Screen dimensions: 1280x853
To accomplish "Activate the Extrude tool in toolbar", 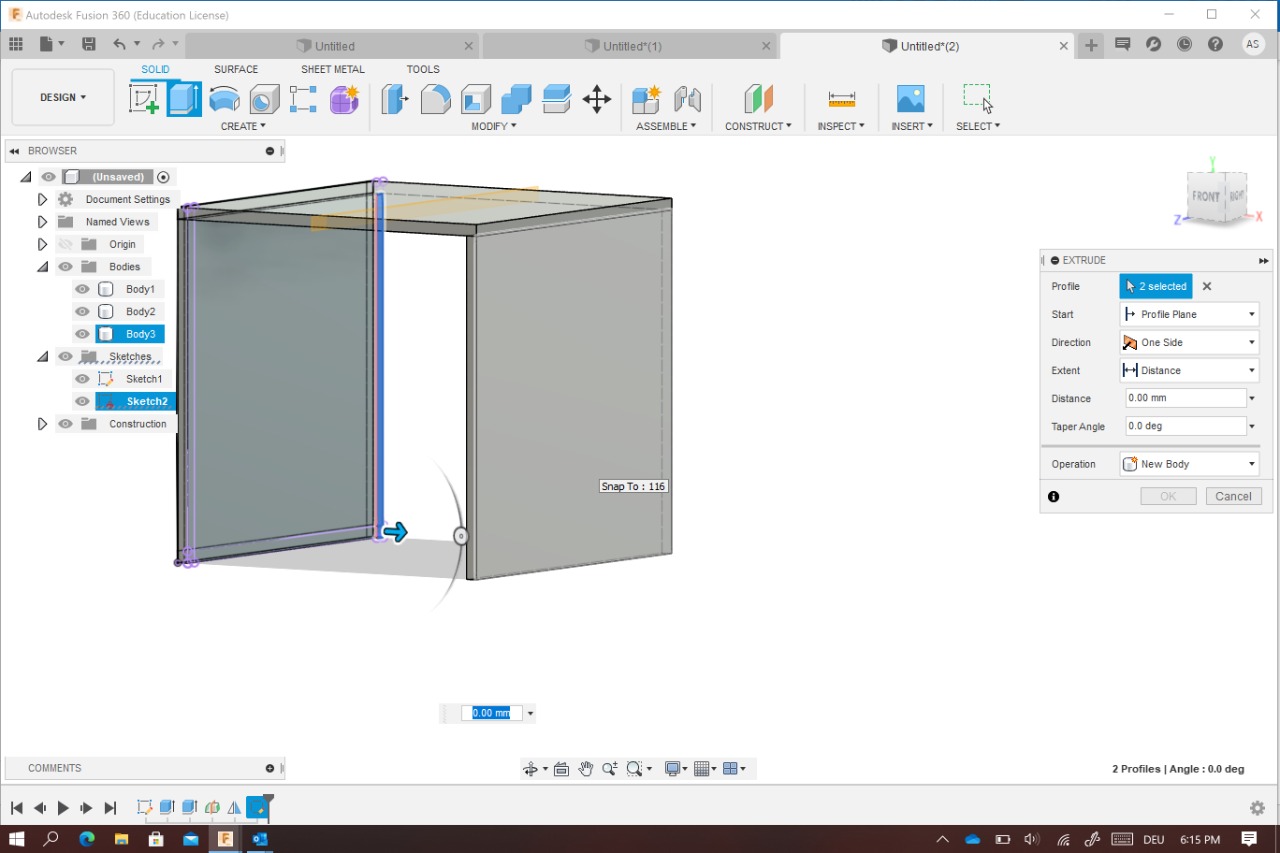I will 184,99.
